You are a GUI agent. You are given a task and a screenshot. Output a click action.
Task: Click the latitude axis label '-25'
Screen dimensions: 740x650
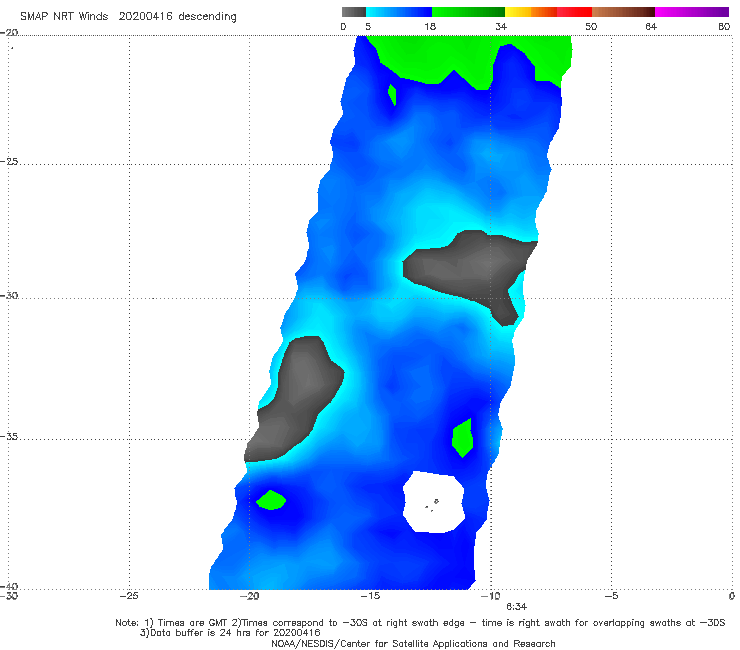coord(9,162)
